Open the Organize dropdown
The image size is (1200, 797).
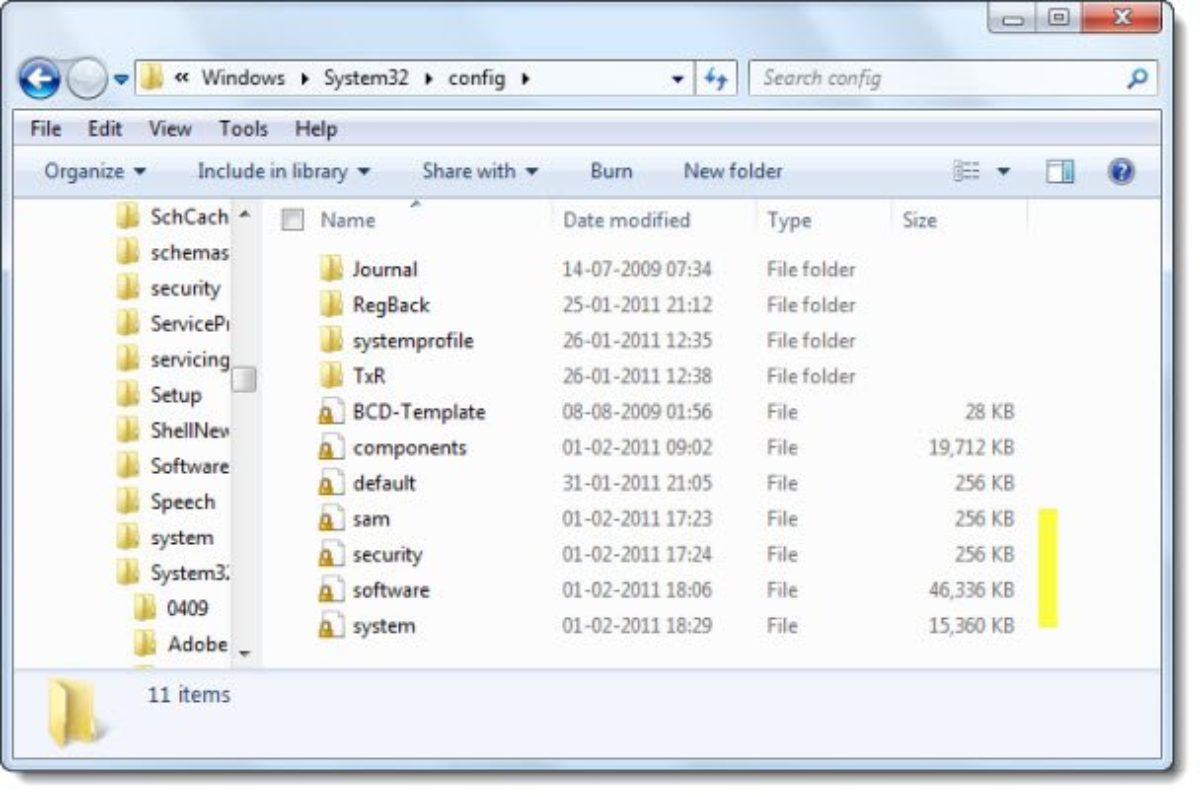click(95, 171)
